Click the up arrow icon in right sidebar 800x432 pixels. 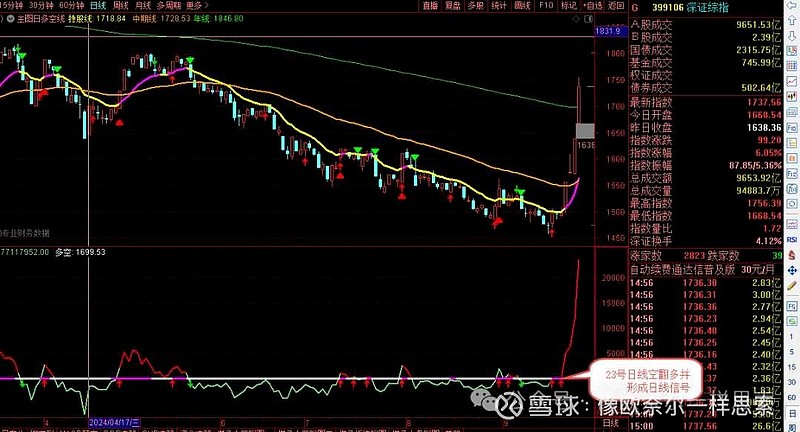point(792,21)
